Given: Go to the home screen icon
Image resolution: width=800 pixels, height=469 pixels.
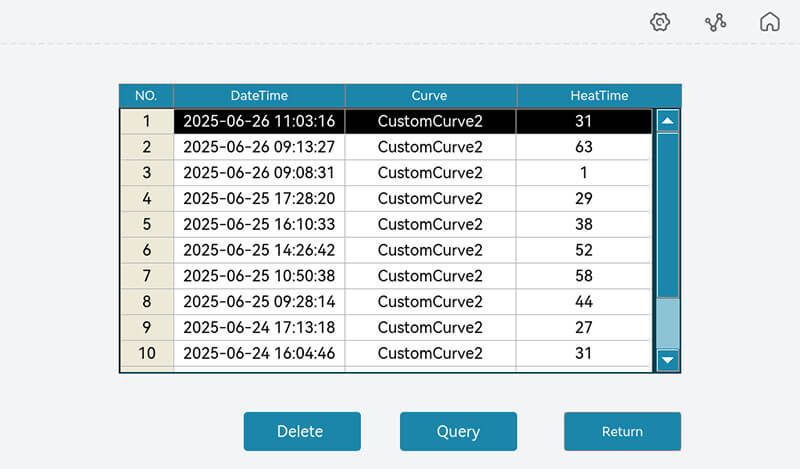Looking at the screenshot, I should coord(769,22).
